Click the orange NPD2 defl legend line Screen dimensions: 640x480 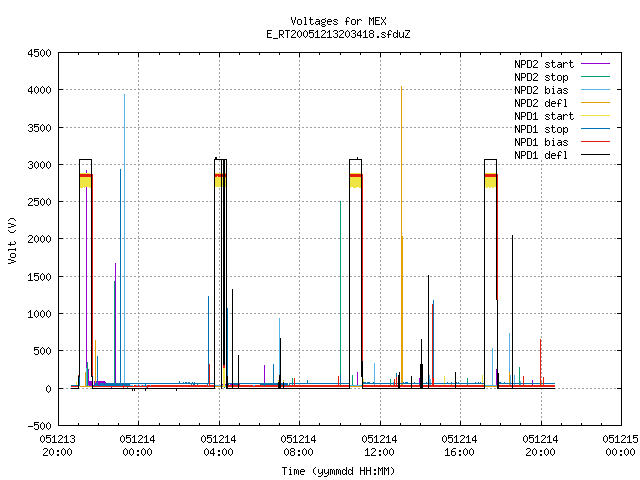(596, 103)
